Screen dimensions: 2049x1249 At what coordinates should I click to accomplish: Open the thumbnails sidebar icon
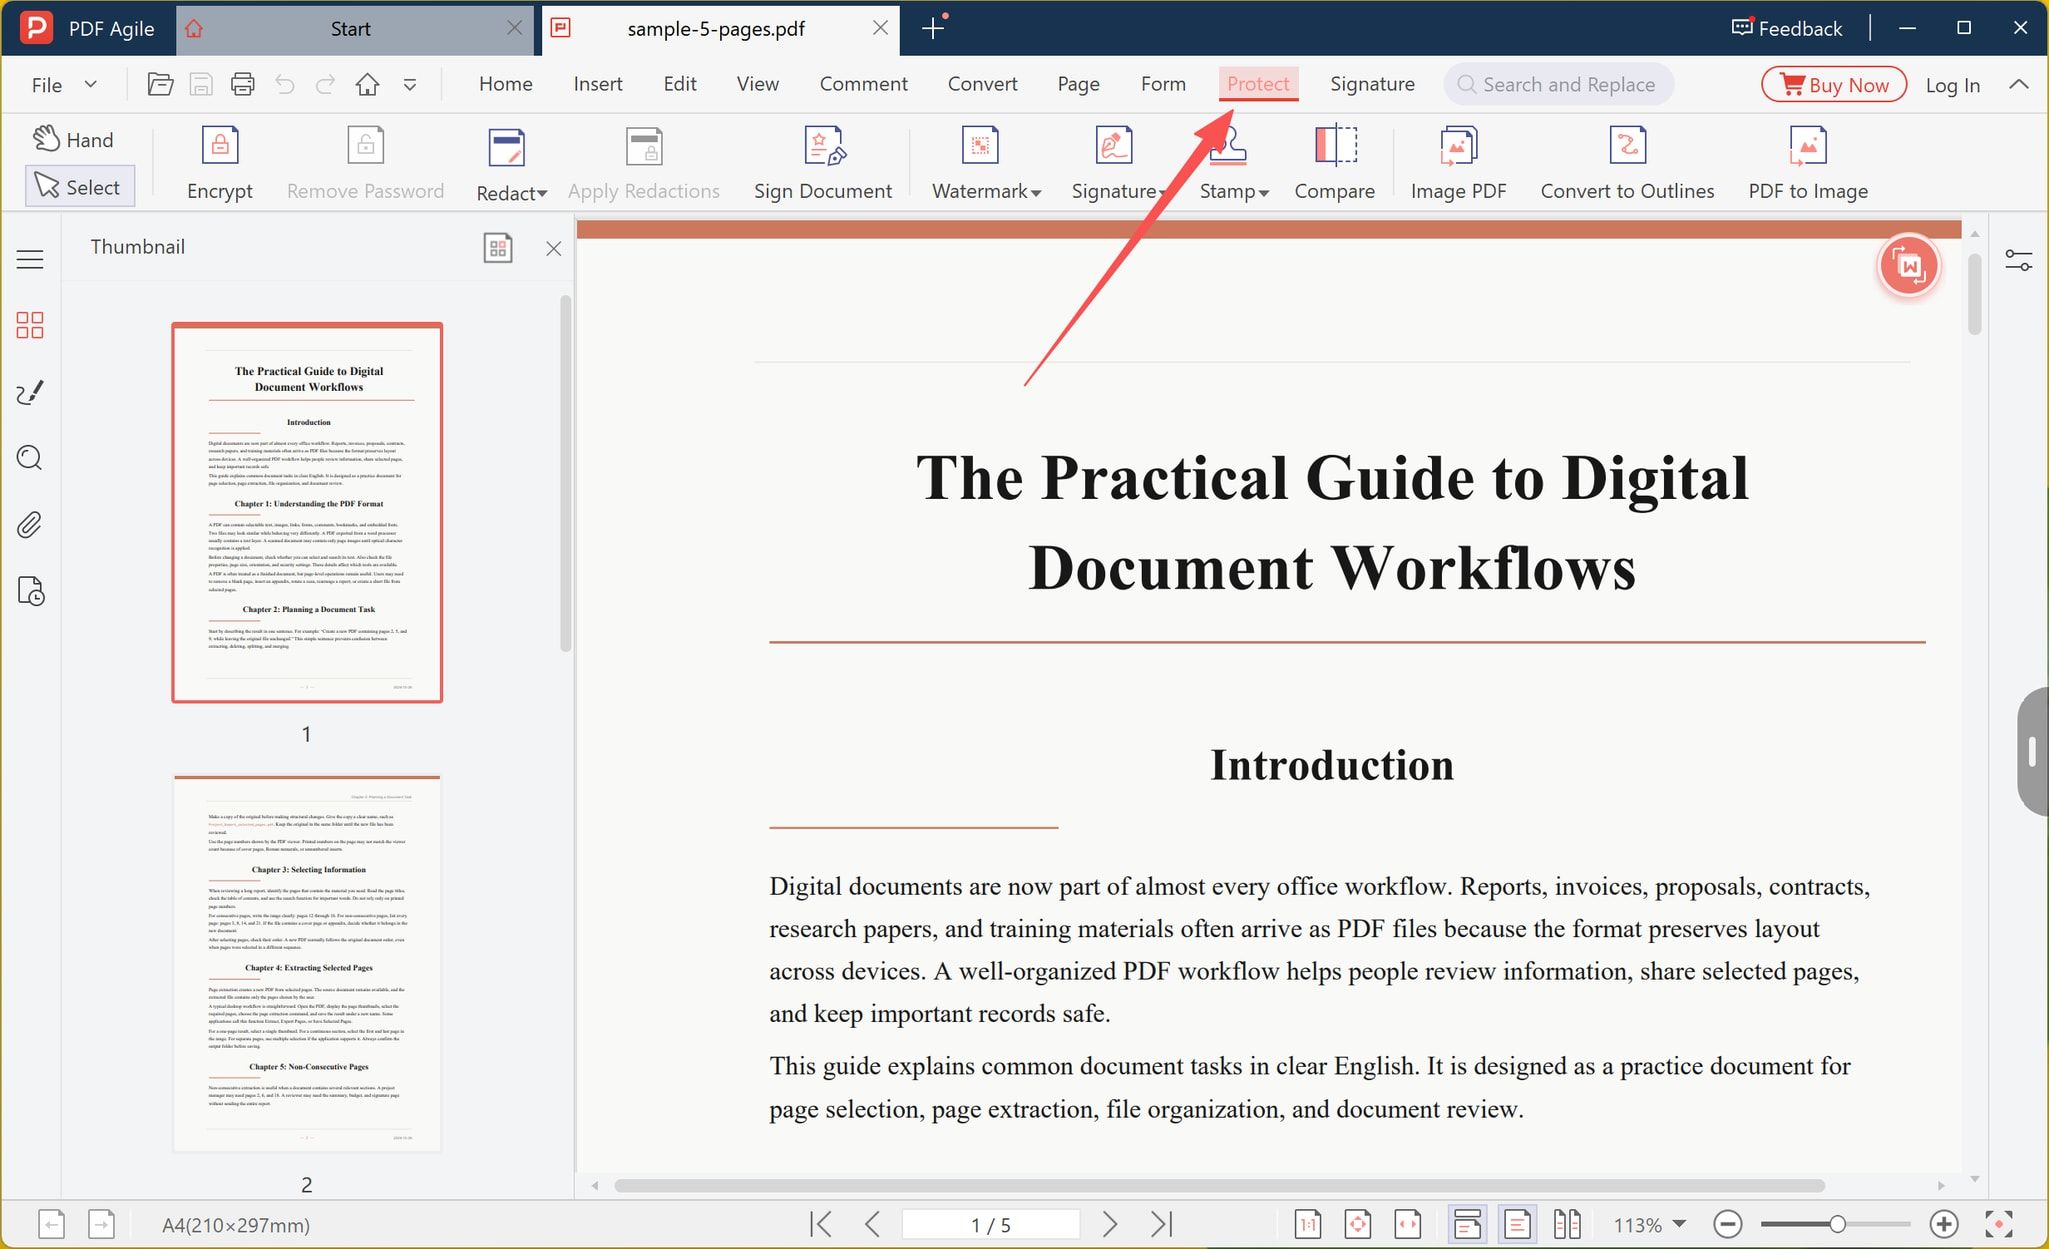coord(30,325)
